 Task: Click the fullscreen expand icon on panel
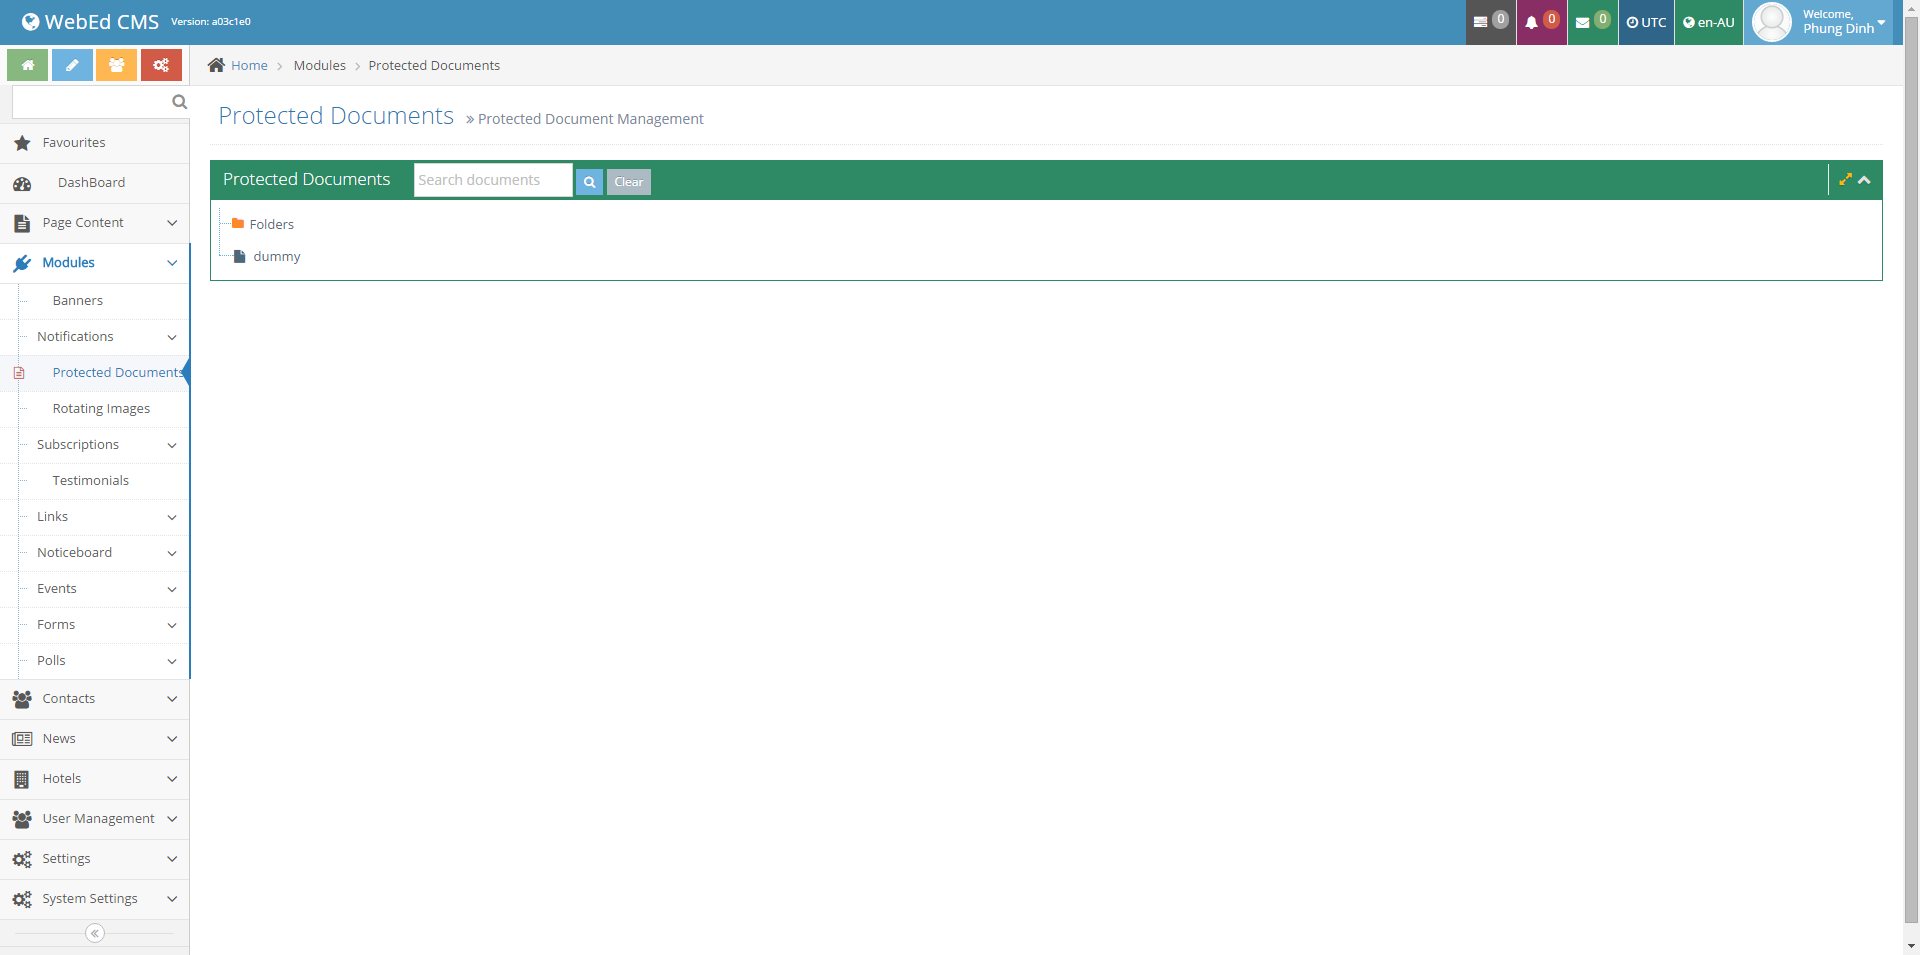click(x=1845, y=180)
